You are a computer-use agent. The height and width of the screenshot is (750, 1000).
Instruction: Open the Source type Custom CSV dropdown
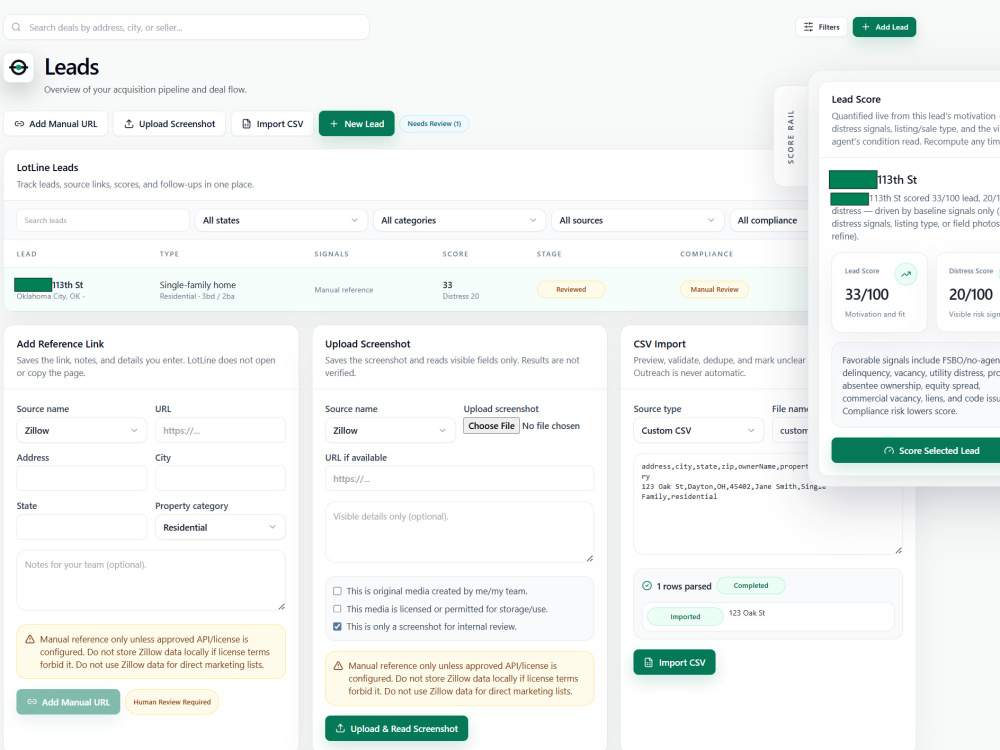click(x=698, y=430)
